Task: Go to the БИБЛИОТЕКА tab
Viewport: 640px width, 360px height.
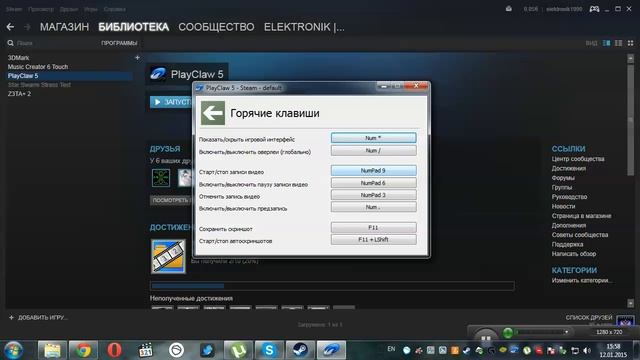Action: pos(133,27)
